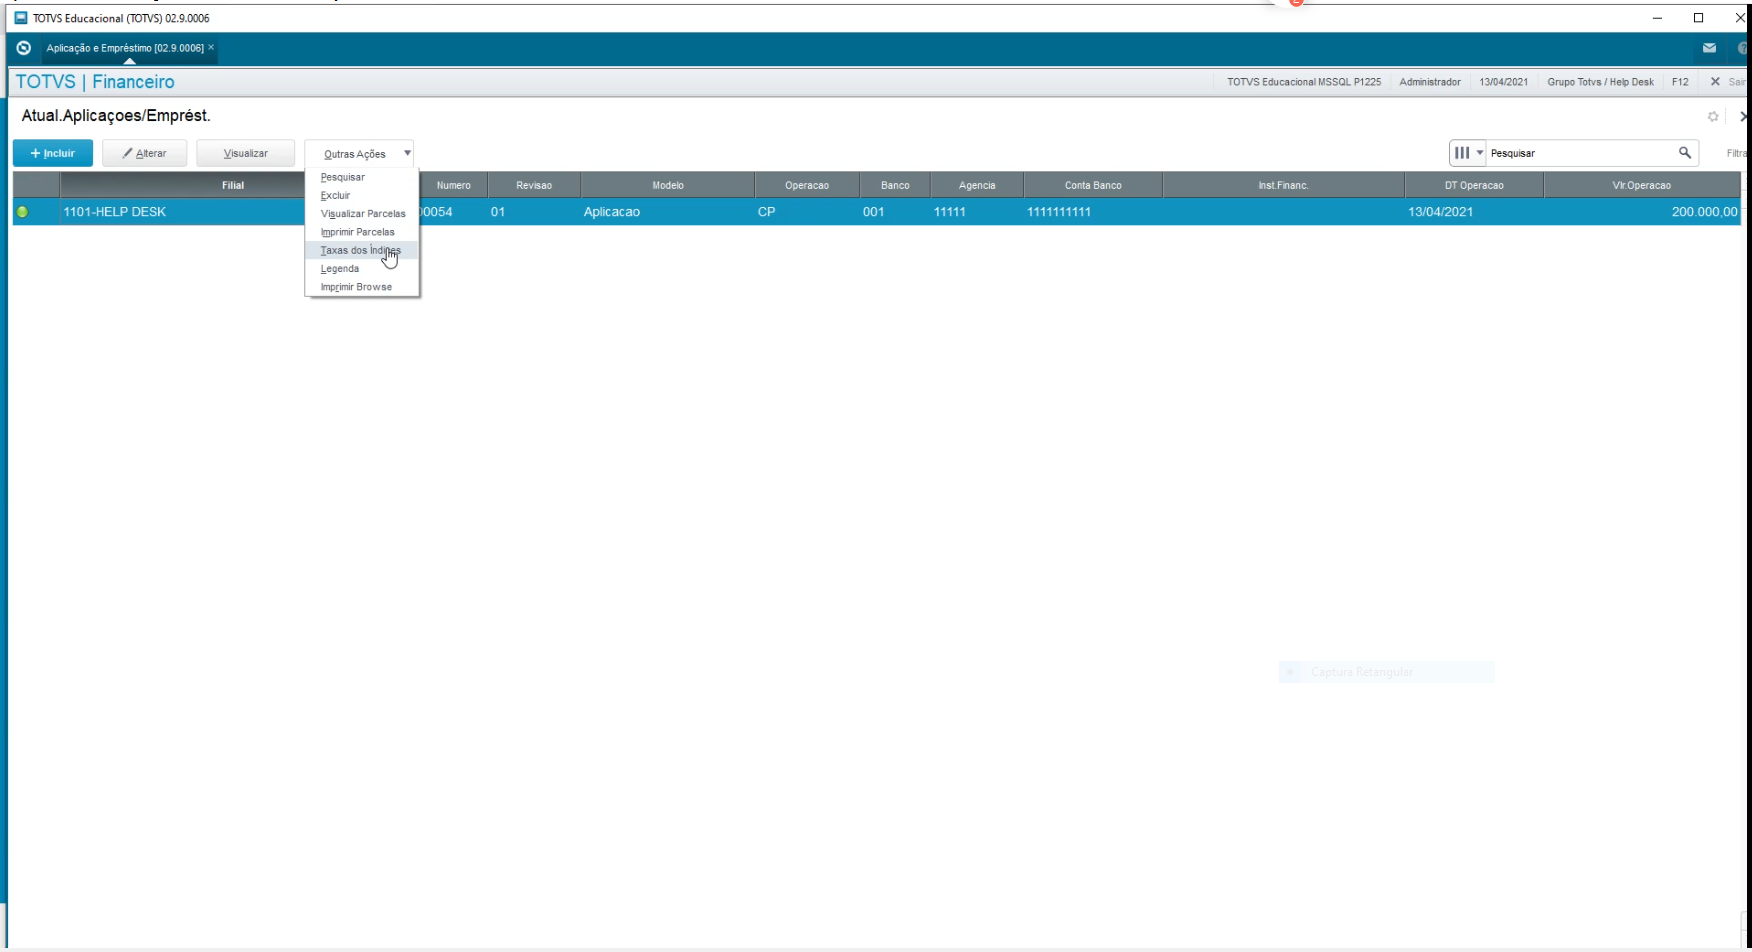Select Imprimir Parcelas menu entry

point(358,232)
